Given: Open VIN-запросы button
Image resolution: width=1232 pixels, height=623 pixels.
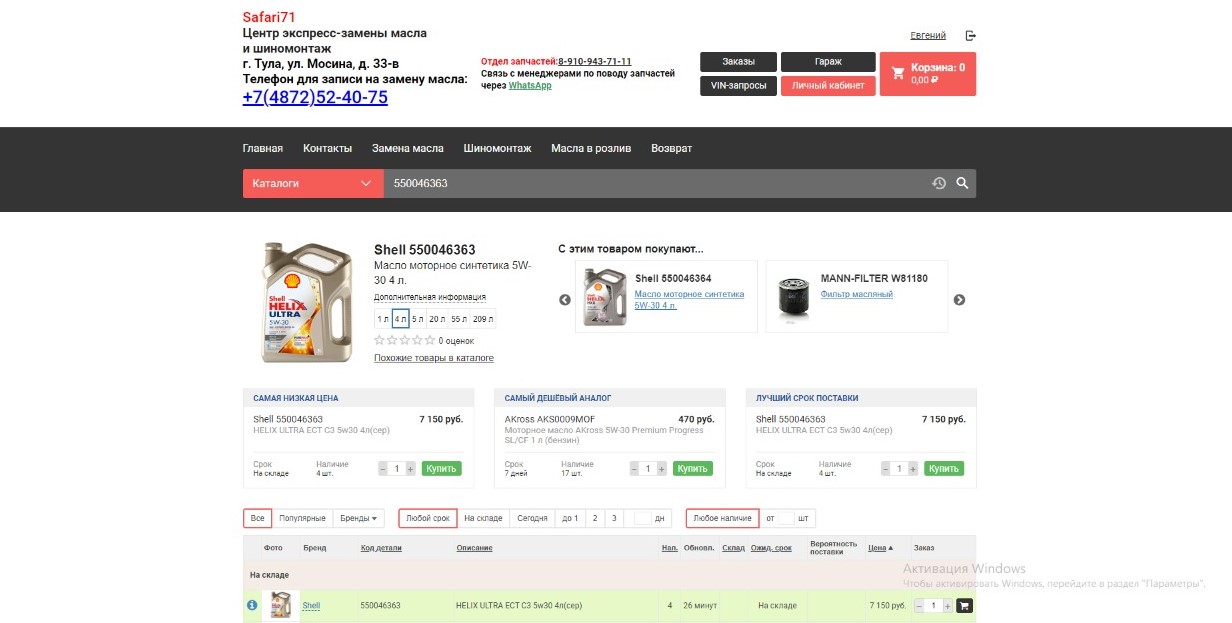Looking at the screenshot, I should (738, 86).
